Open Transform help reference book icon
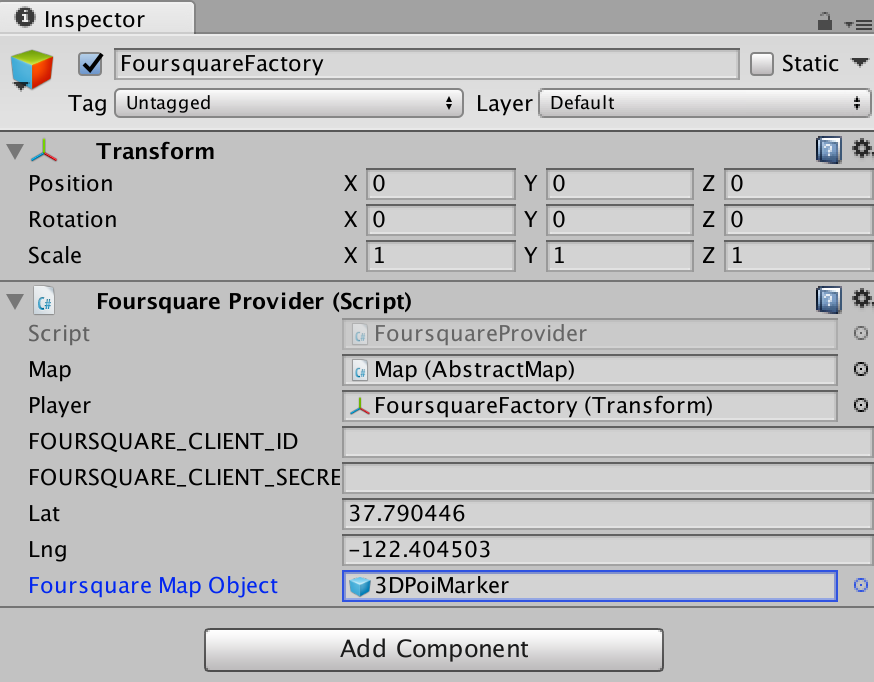This screenshot has height=682, width=874. coord(829,150)
